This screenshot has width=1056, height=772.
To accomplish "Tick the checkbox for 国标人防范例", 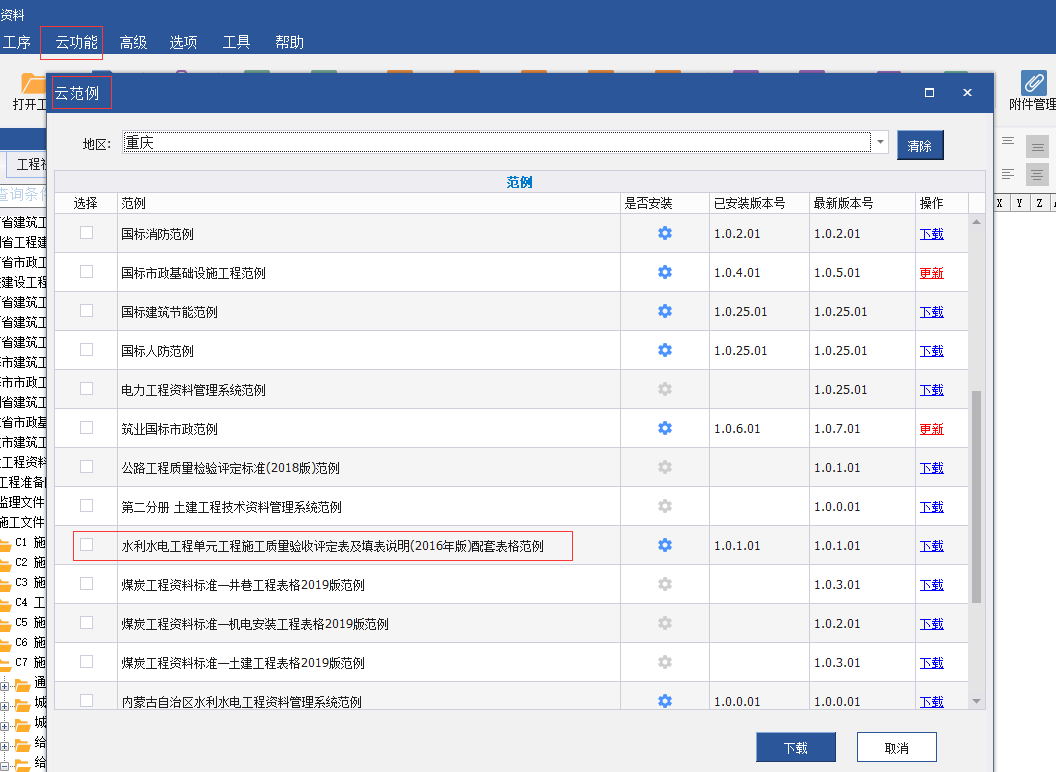I will 86,350.
